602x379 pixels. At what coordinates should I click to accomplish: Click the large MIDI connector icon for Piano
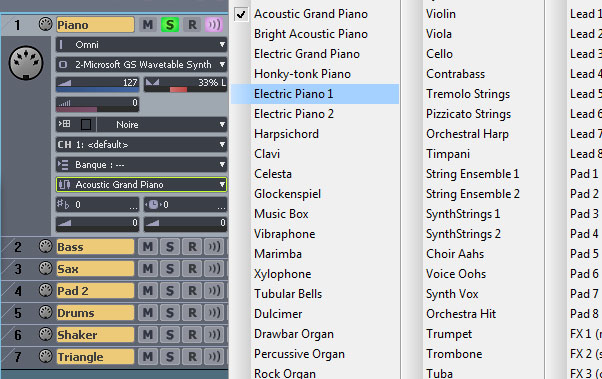point(26,63)
